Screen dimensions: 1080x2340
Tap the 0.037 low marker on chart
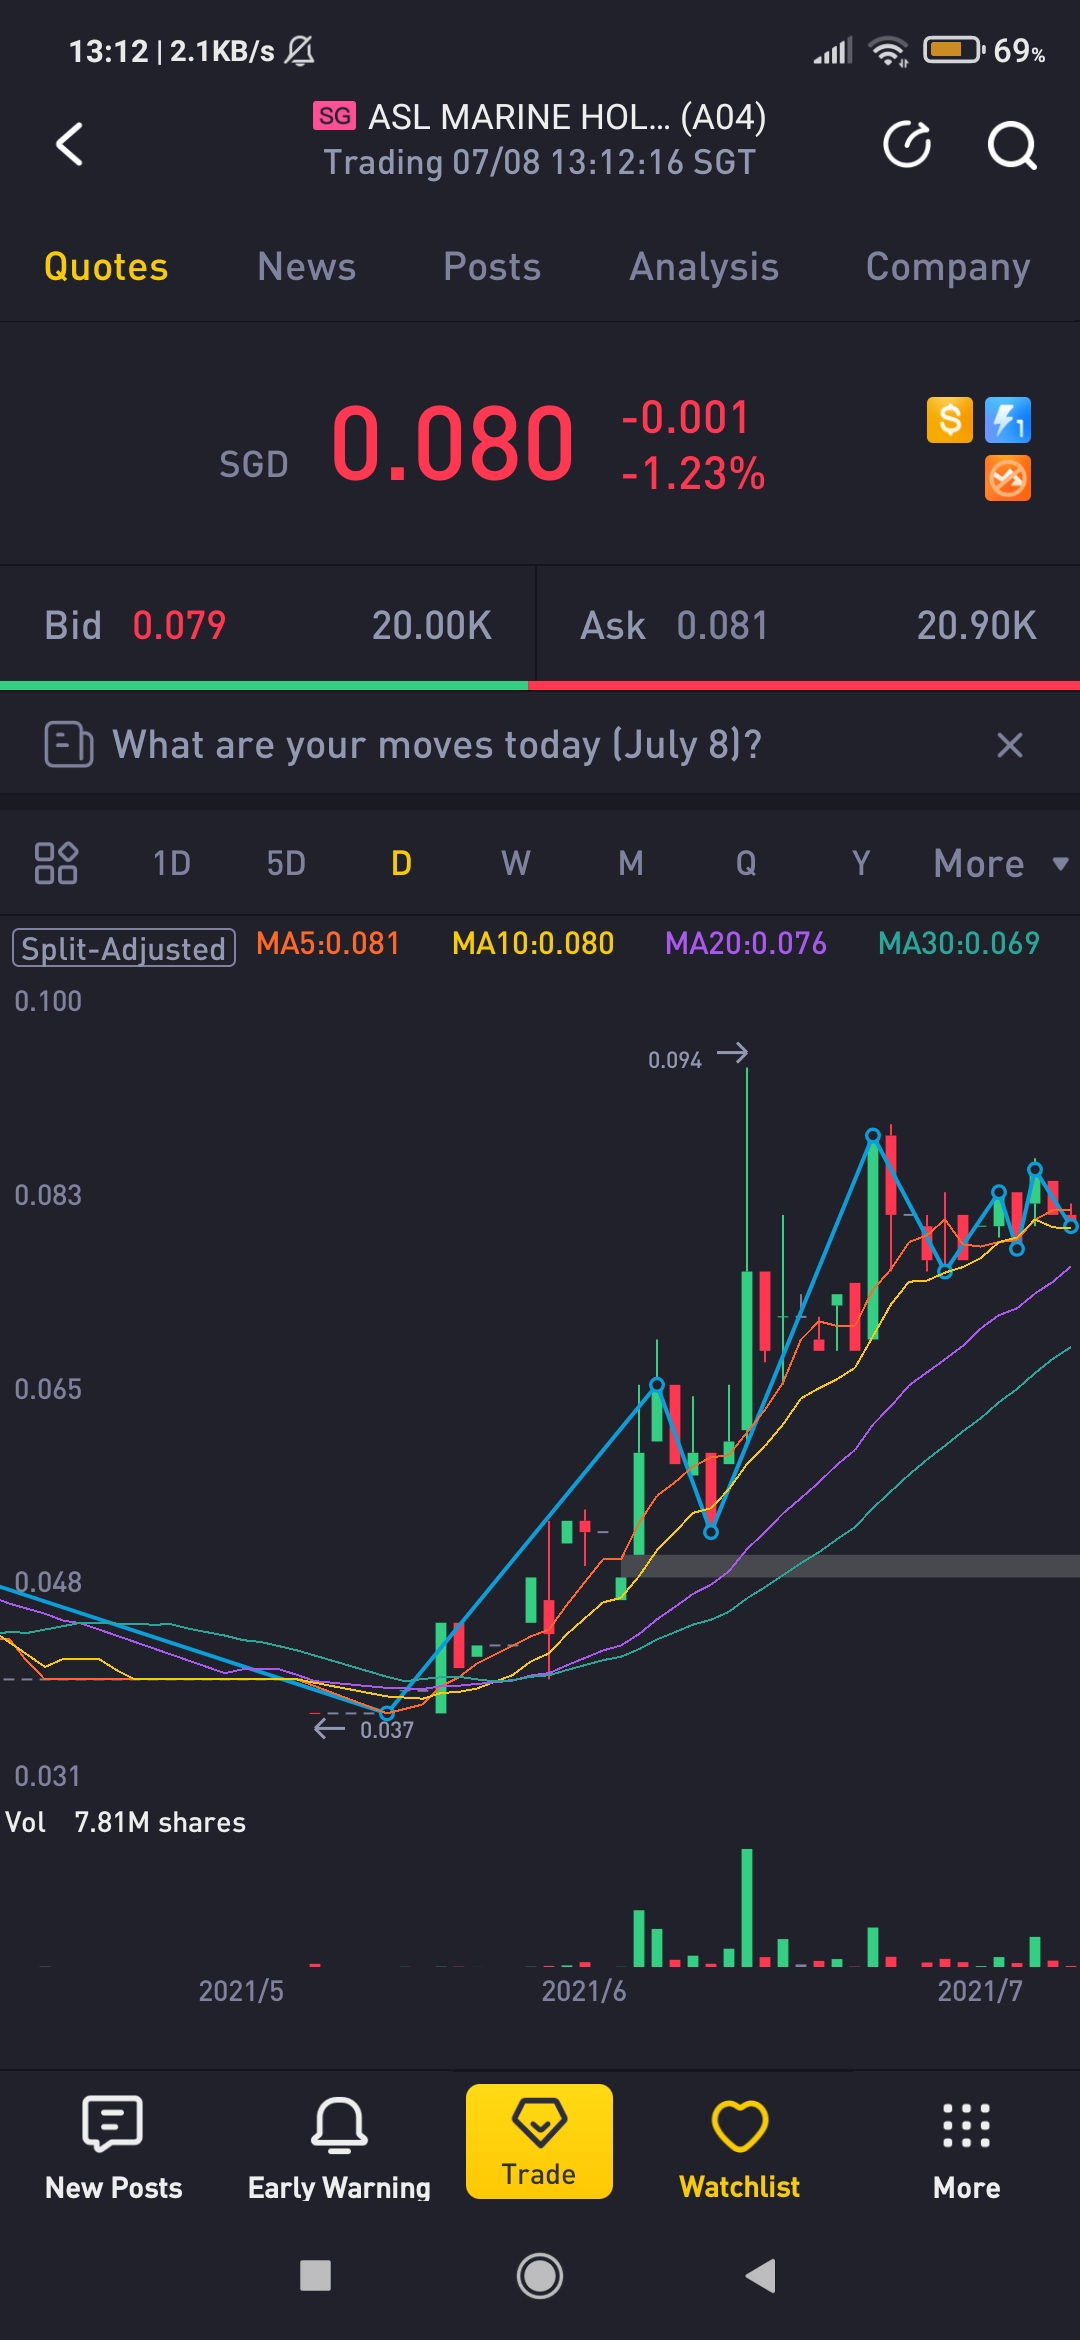[364, 1729]
